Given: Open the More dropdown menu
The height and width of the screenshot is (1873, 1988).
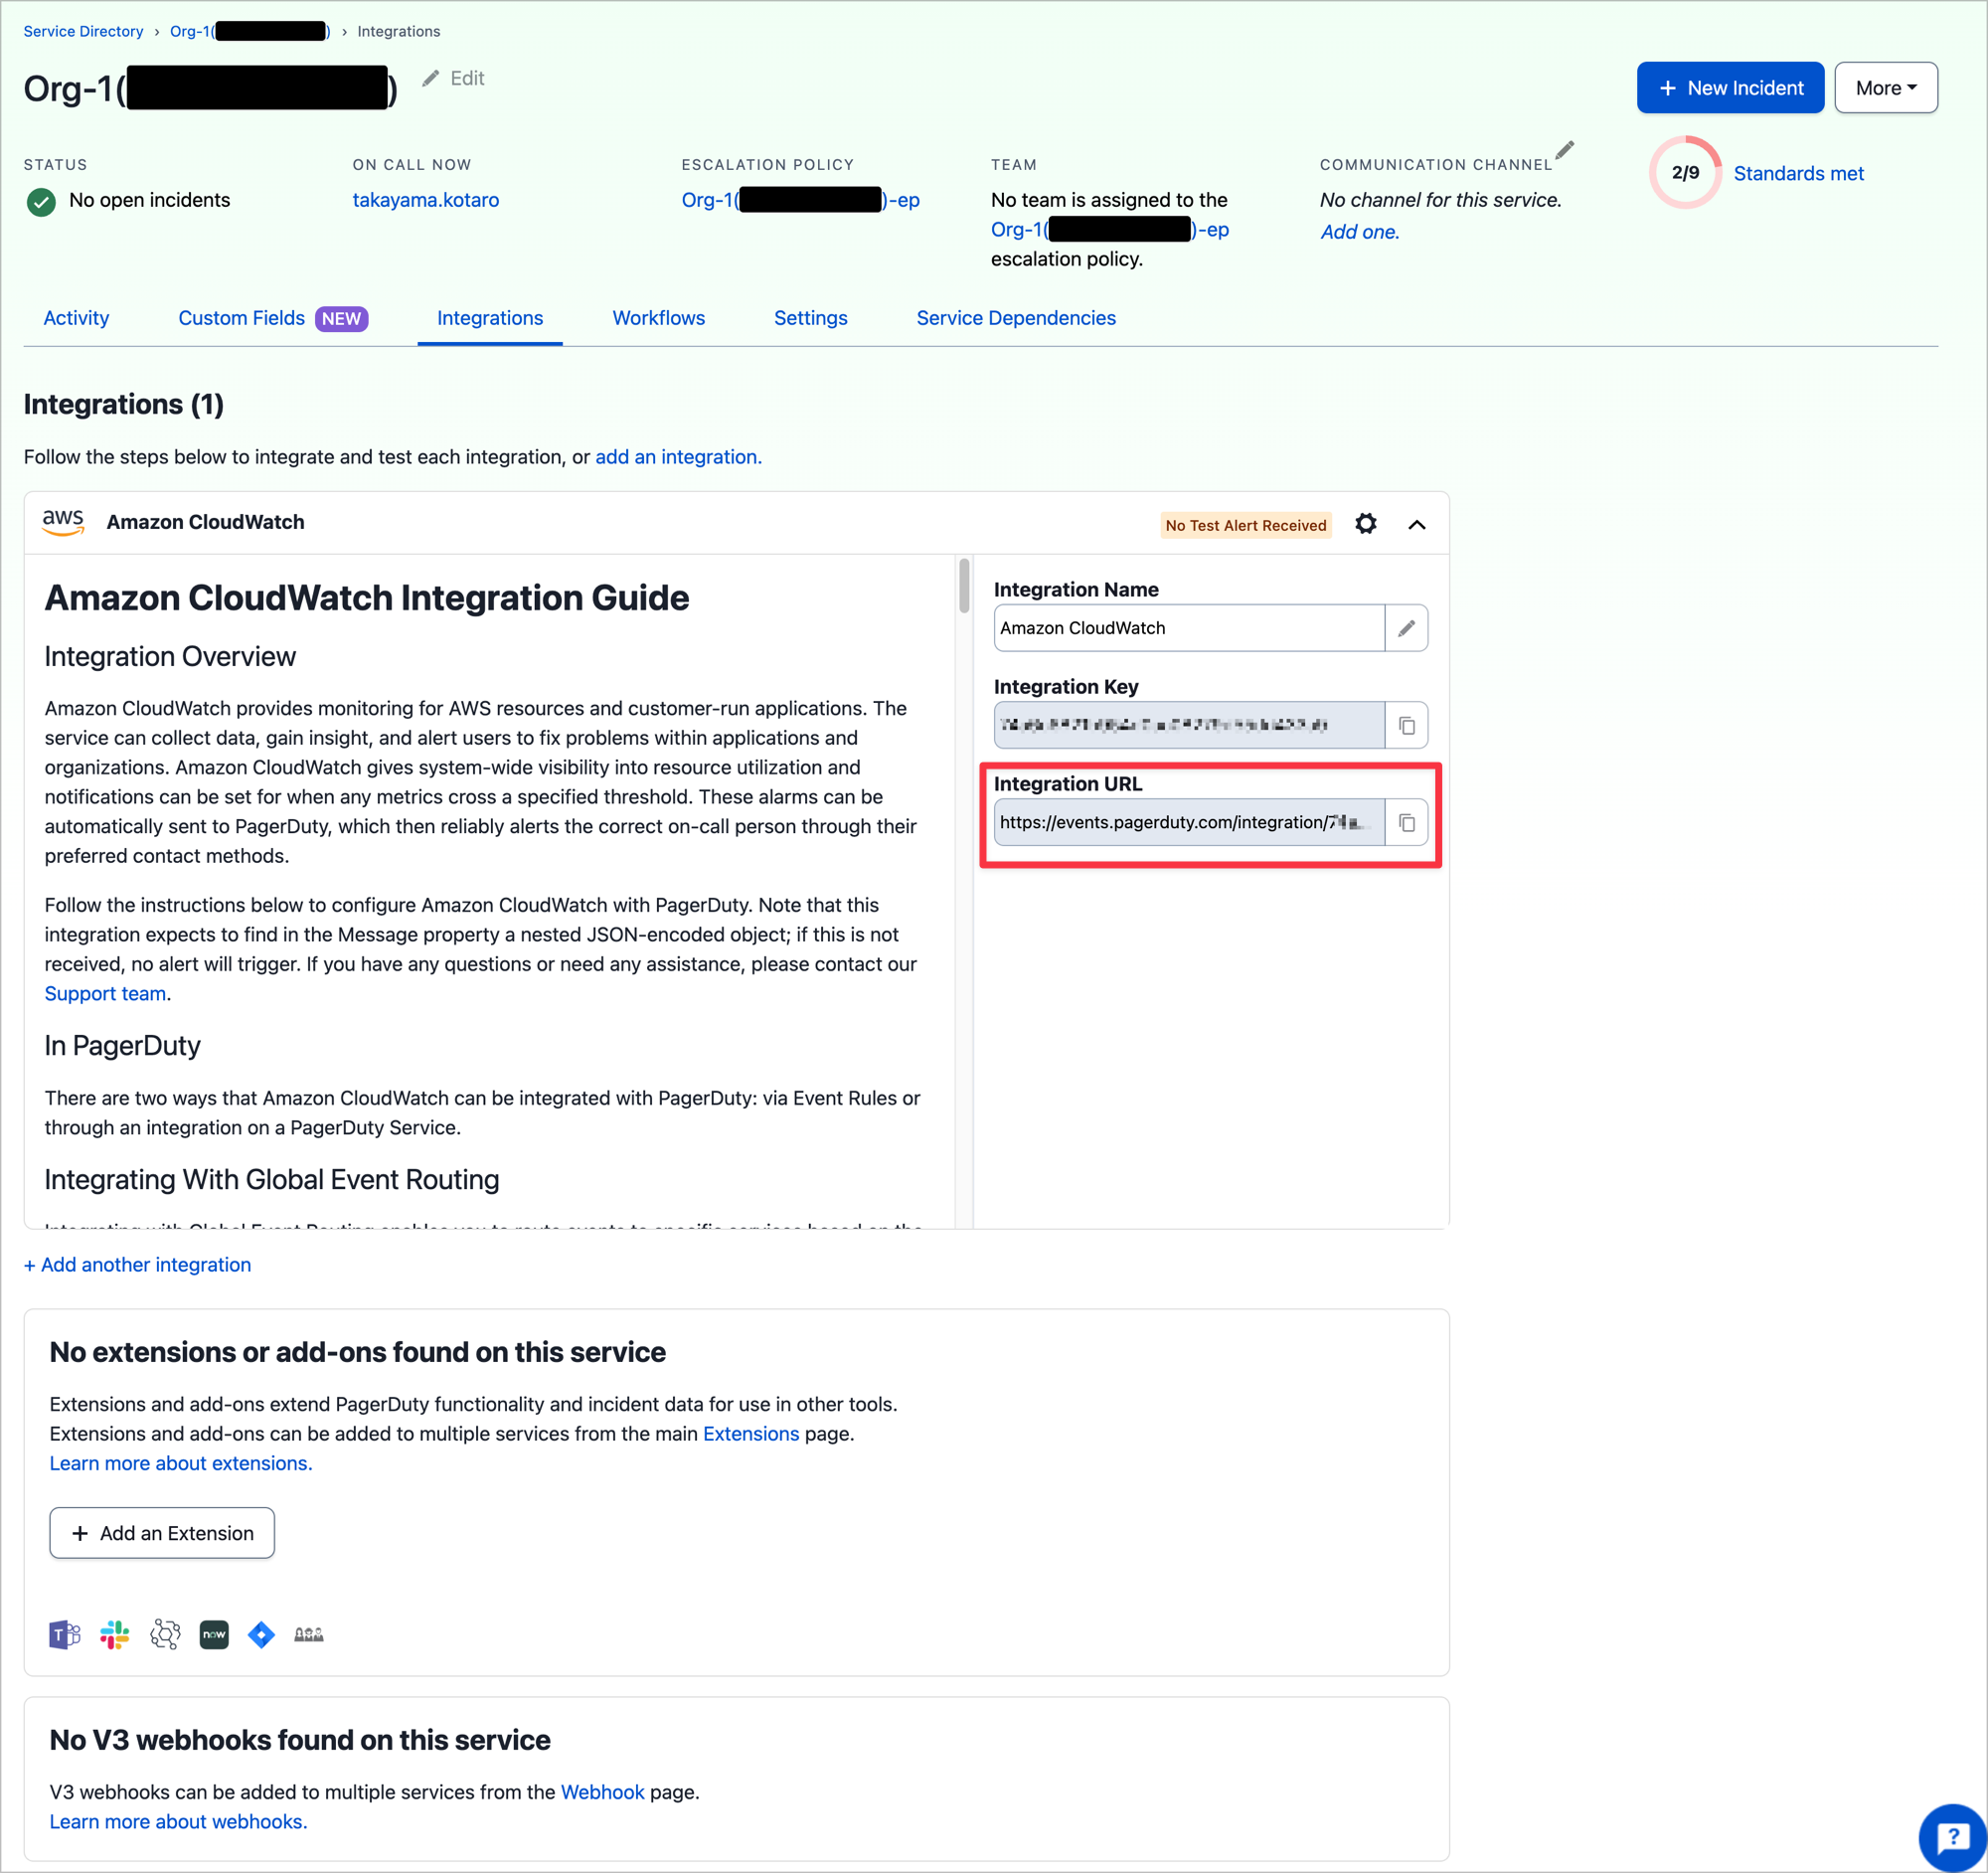Looking at the screenshot, I should (x=1885, y=88).
